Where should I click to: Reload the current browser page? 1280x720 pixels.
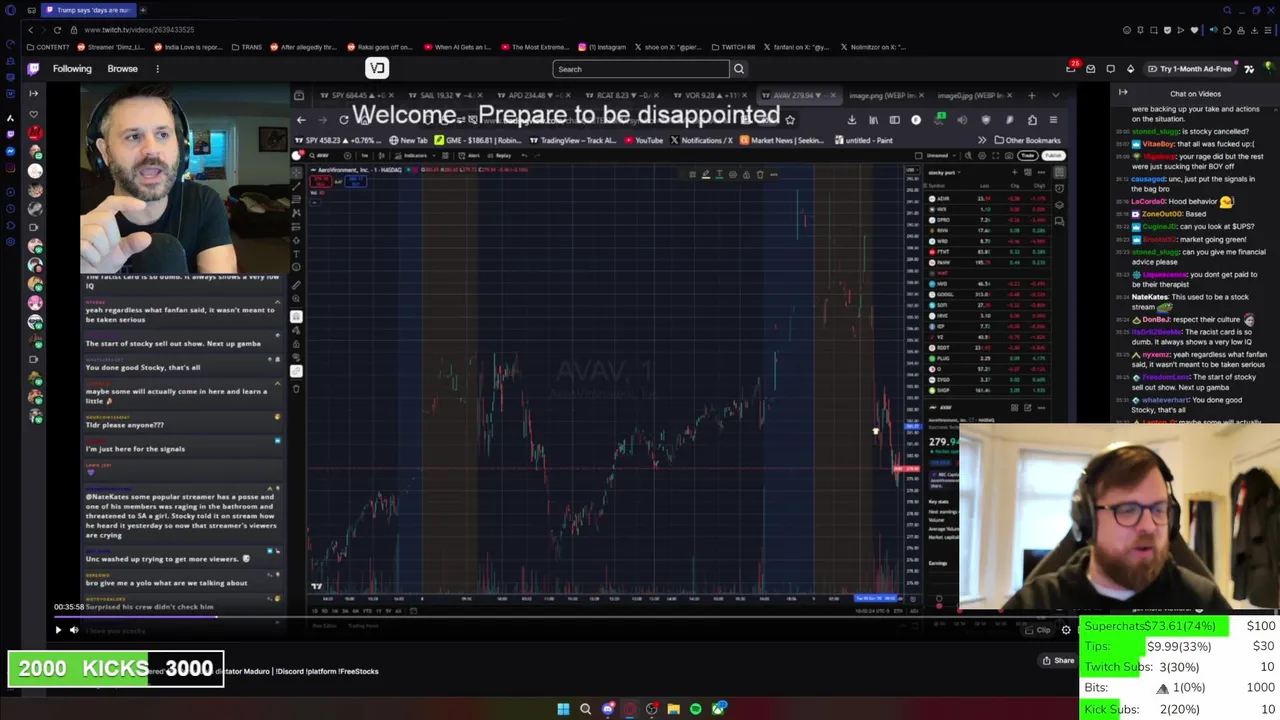[57, 30]
